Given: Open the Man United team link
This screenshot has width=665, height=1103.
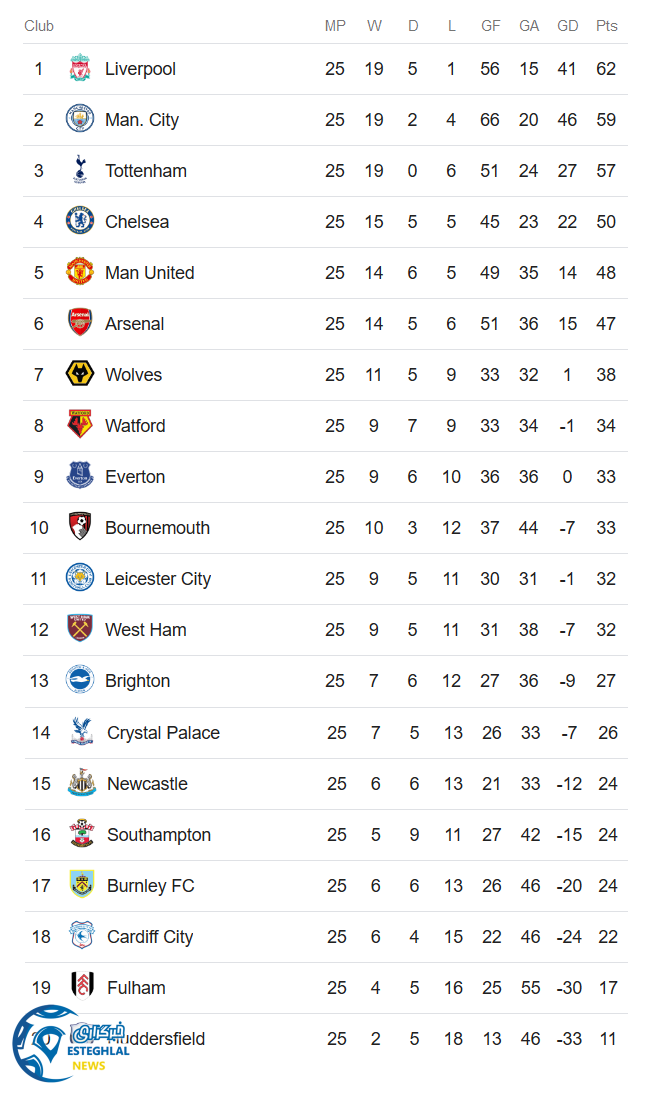Looking at the screenshot, I should (x=150, y=273).
